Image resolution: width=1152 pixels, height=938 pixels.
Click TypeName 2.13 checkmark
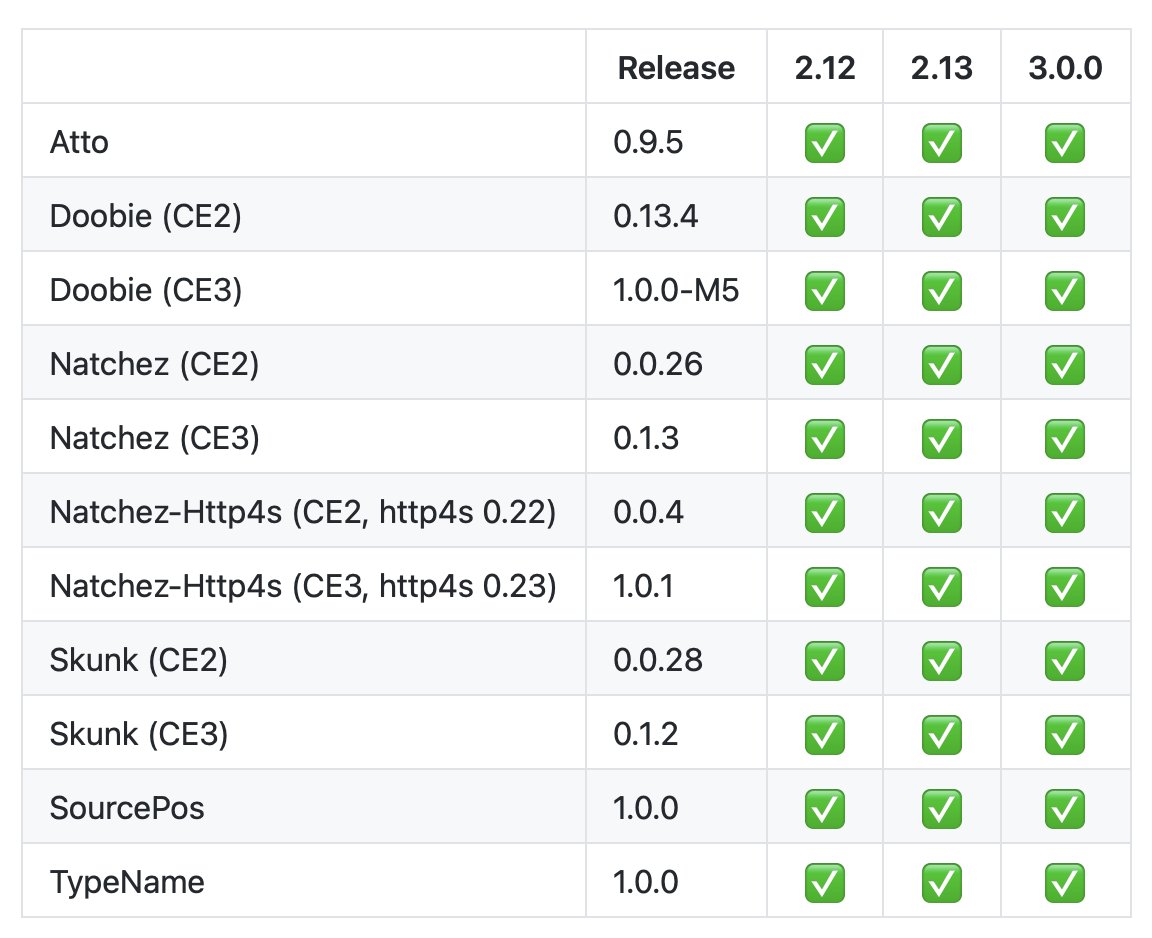[942, 883]
